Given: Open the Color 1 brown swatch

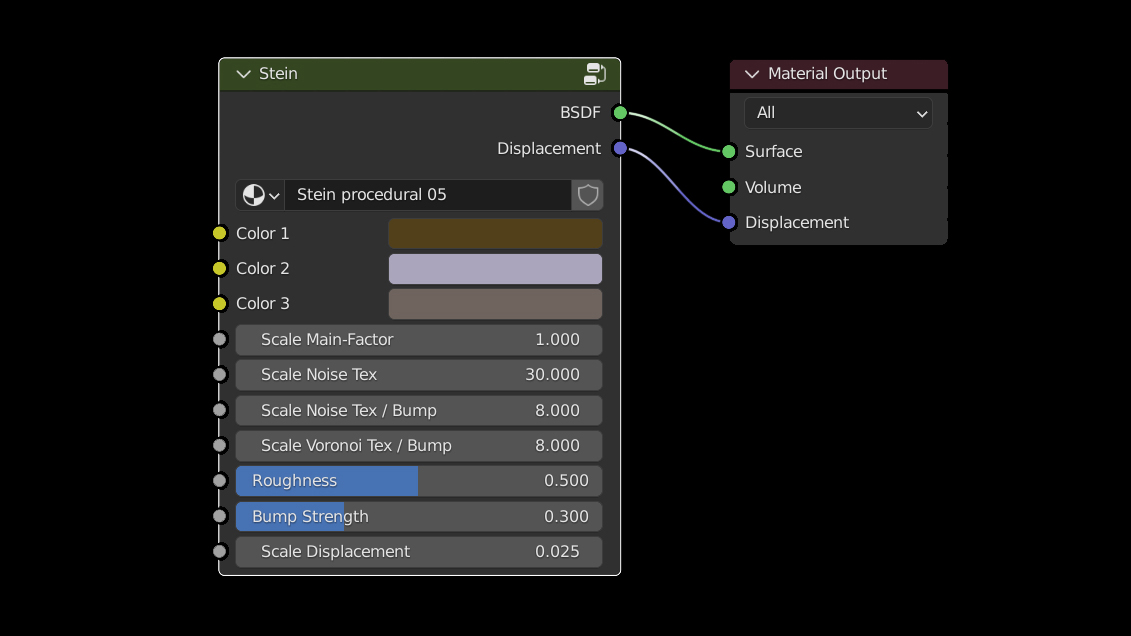Looking at the screenshot, I should click(x=495, y=234).
